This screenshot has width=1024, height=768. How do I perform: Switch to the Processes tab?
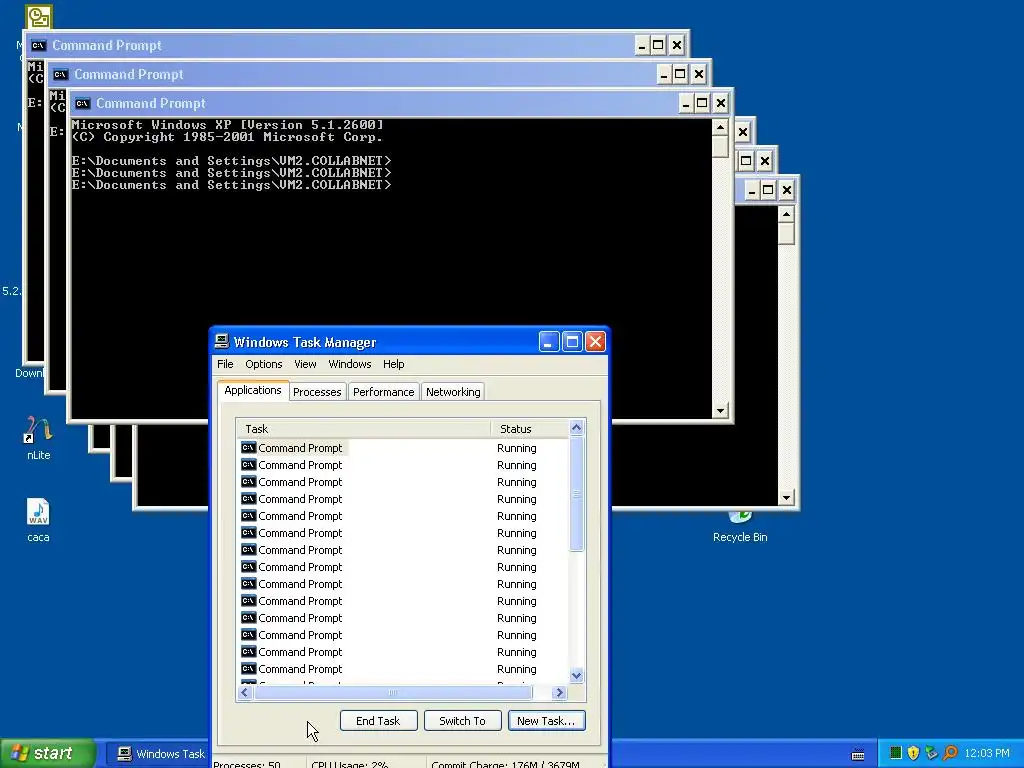point(317,392)
